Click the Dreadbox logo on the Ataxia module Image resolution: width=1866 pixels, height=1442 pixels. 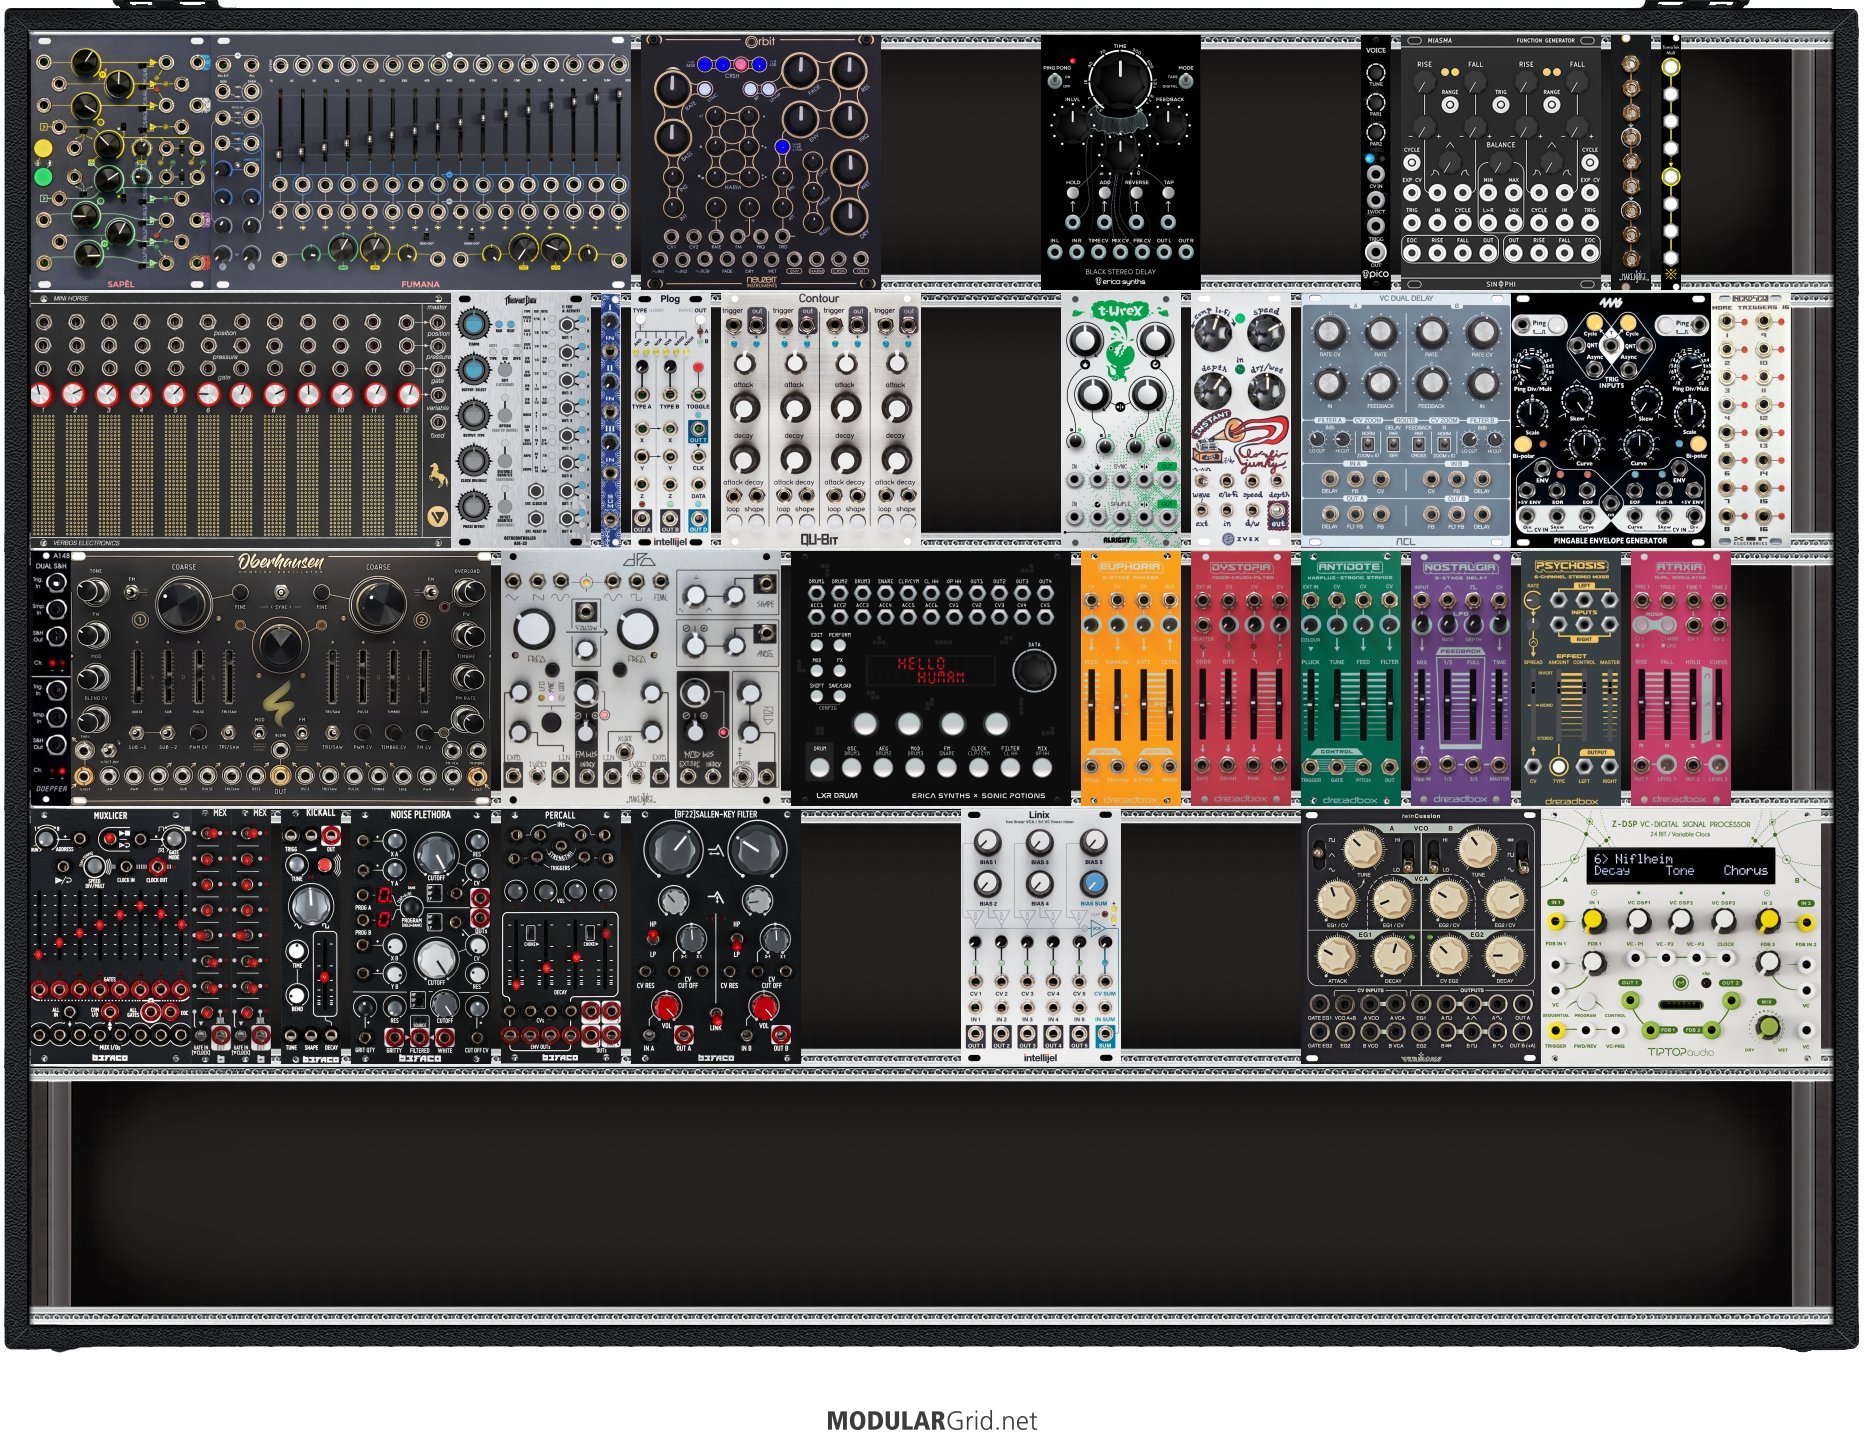(1680, 799)
